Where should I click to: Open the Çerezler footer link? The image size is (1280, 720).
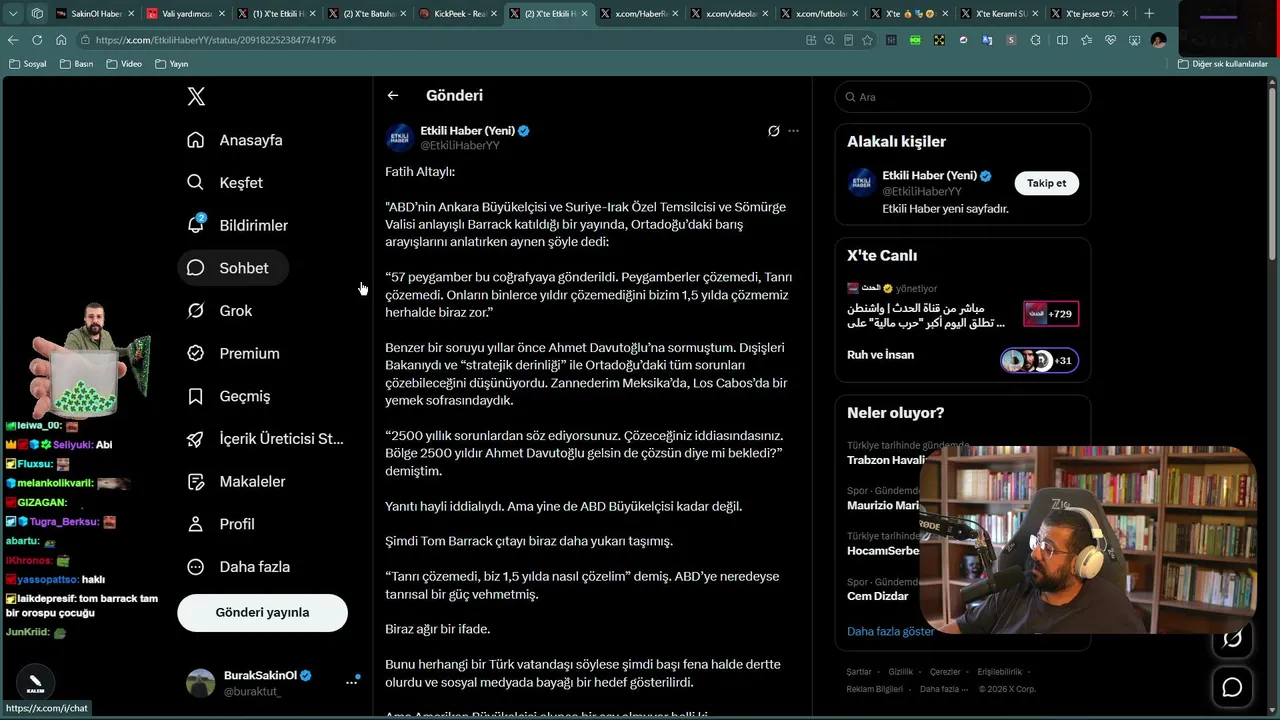(945, 672)
